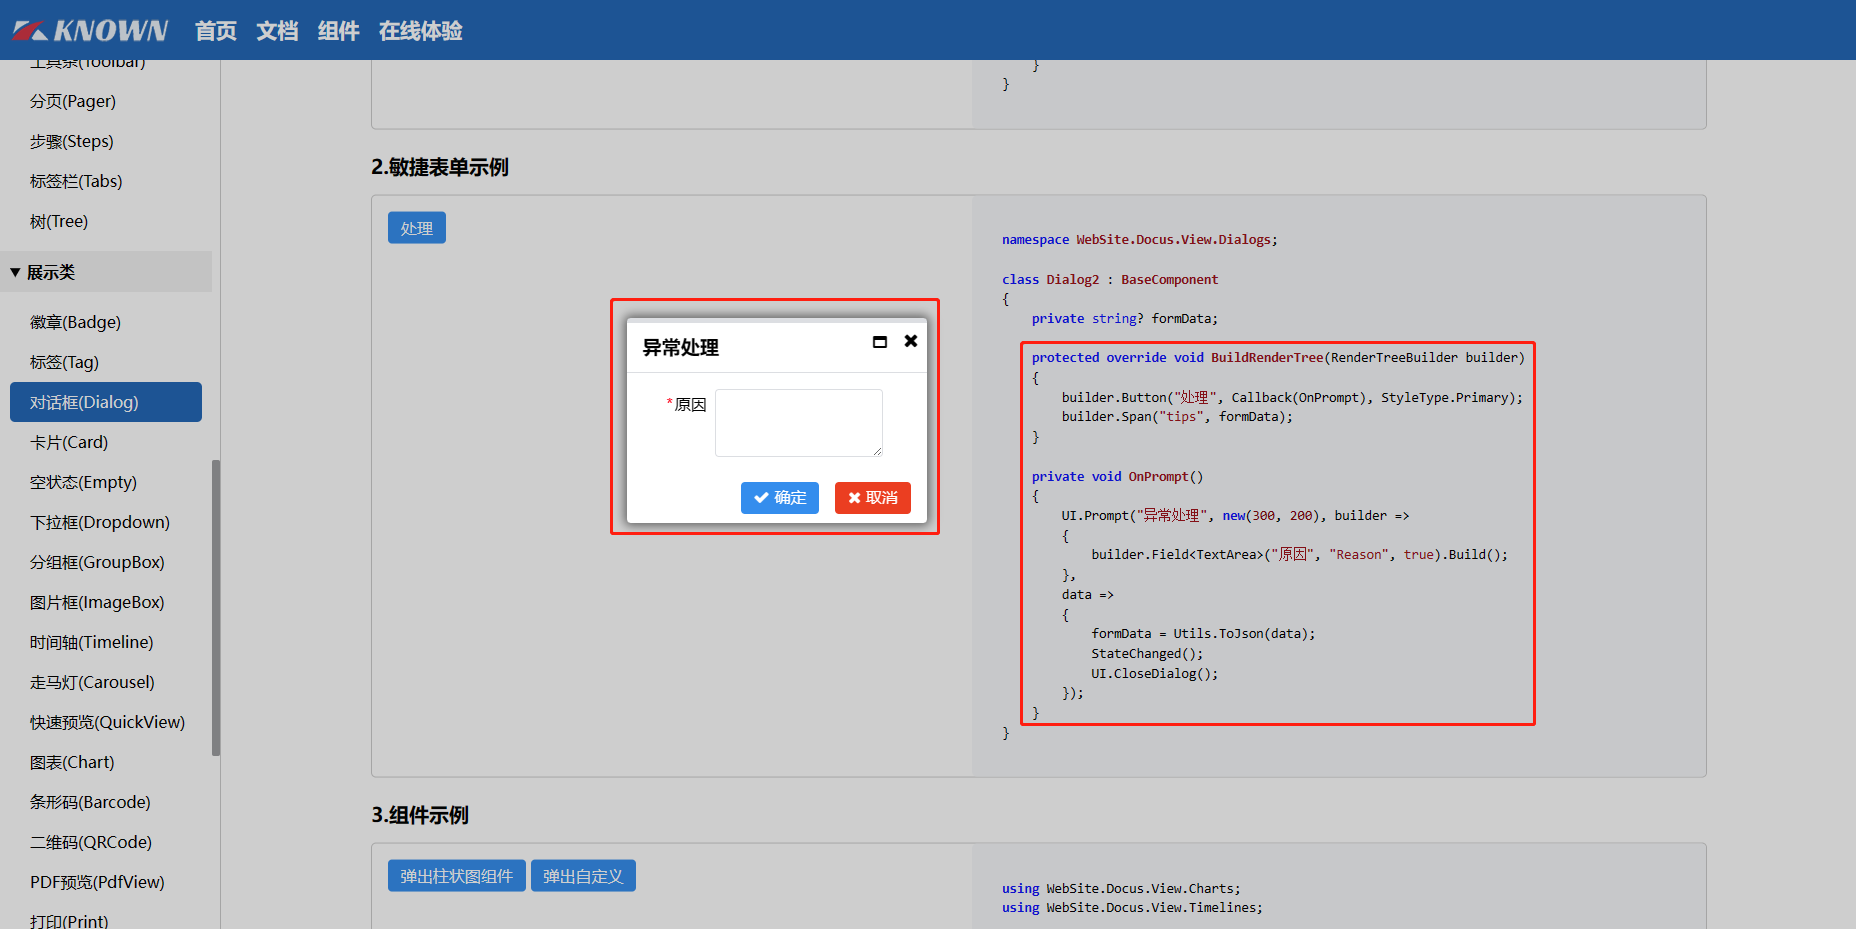Click the private void OnPrompt() line

pos(1118,476)
